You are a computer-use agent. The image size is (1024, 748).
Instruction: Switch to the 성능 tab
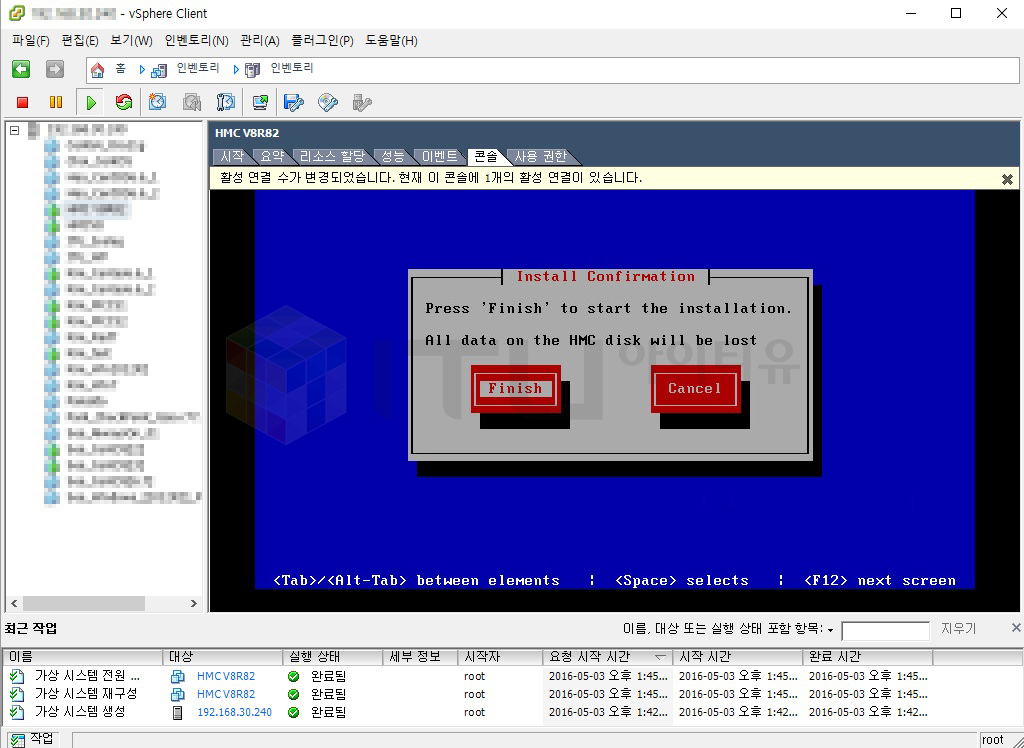[393, 157]
